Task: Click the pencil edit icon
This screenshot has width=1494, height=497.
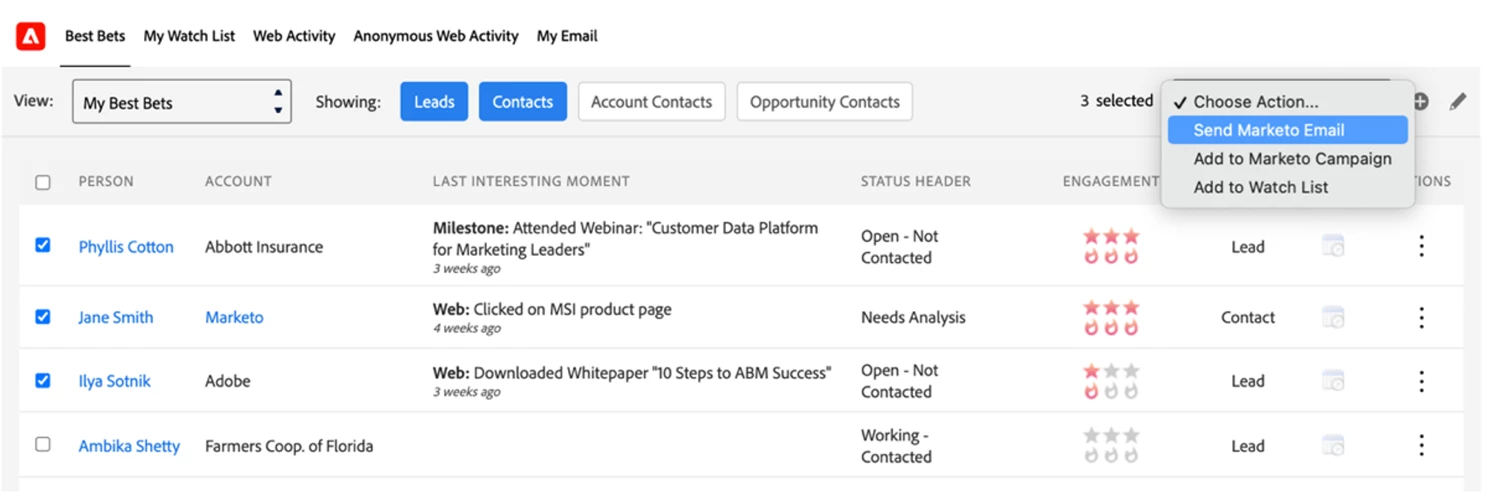Action: pyautogui.click(x=1458, y=101)
